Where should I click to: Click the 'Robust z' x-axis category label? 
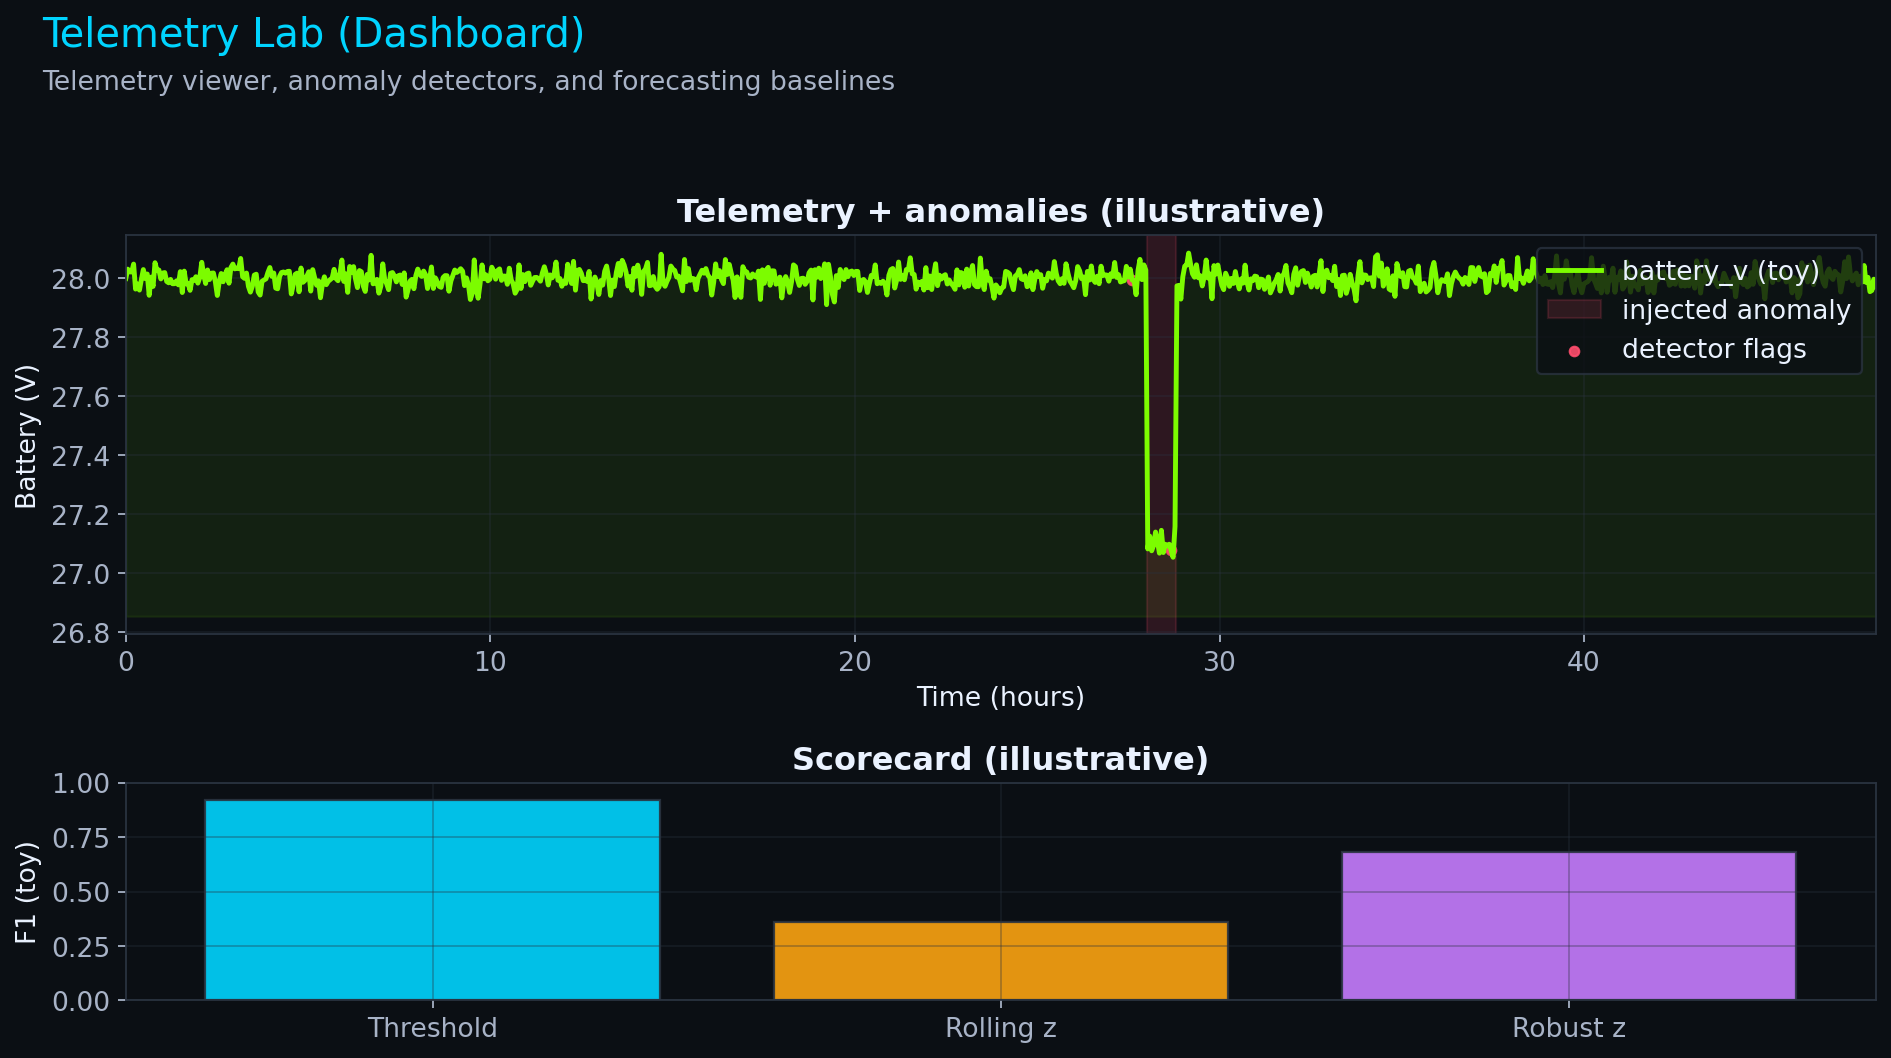pyautogui.click(x=1568, y=1028)
